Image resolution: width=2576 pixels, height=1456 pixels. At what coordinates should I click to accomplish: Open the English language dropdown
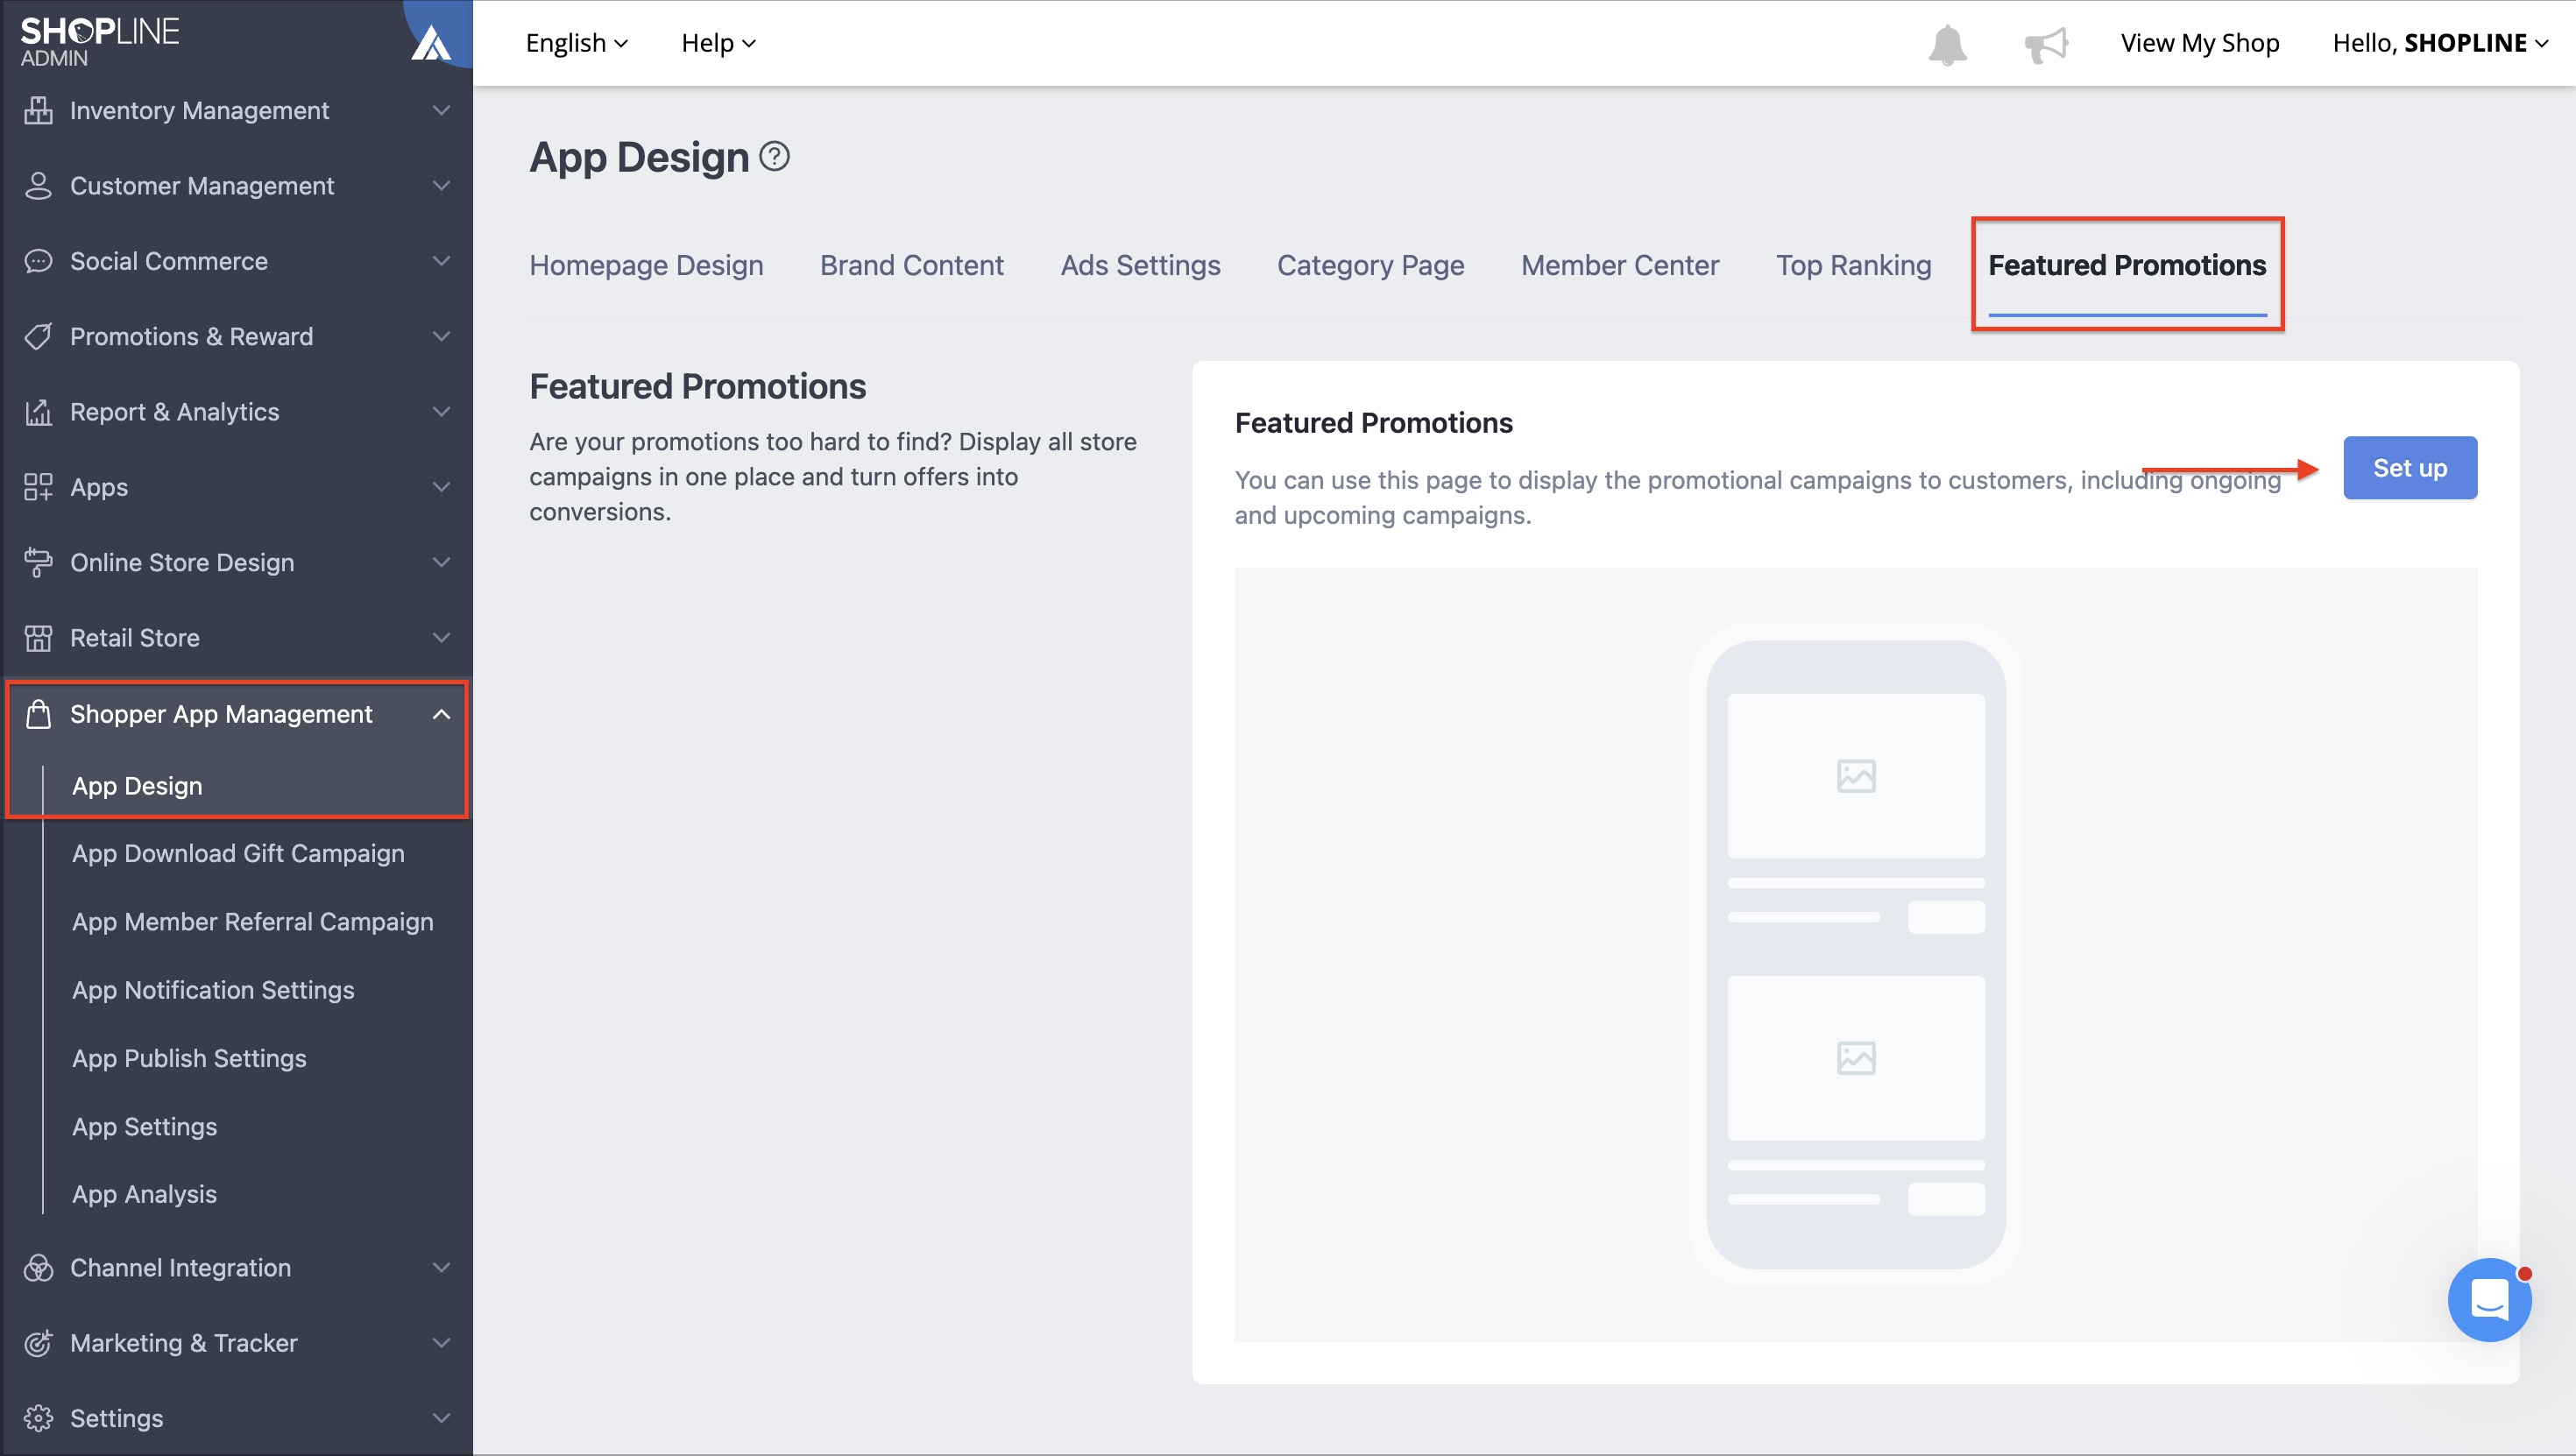click(577, 43)
